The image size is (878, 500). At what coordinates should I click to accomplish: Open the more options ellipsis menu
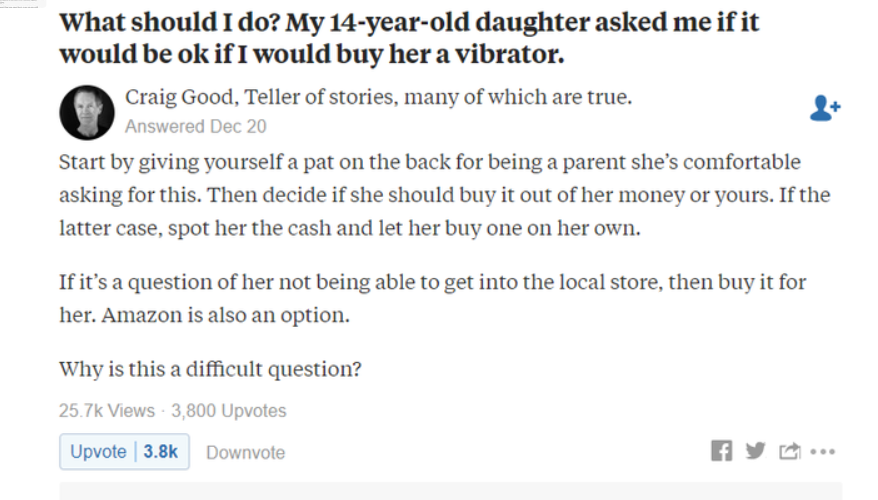(x=823, y=451)
